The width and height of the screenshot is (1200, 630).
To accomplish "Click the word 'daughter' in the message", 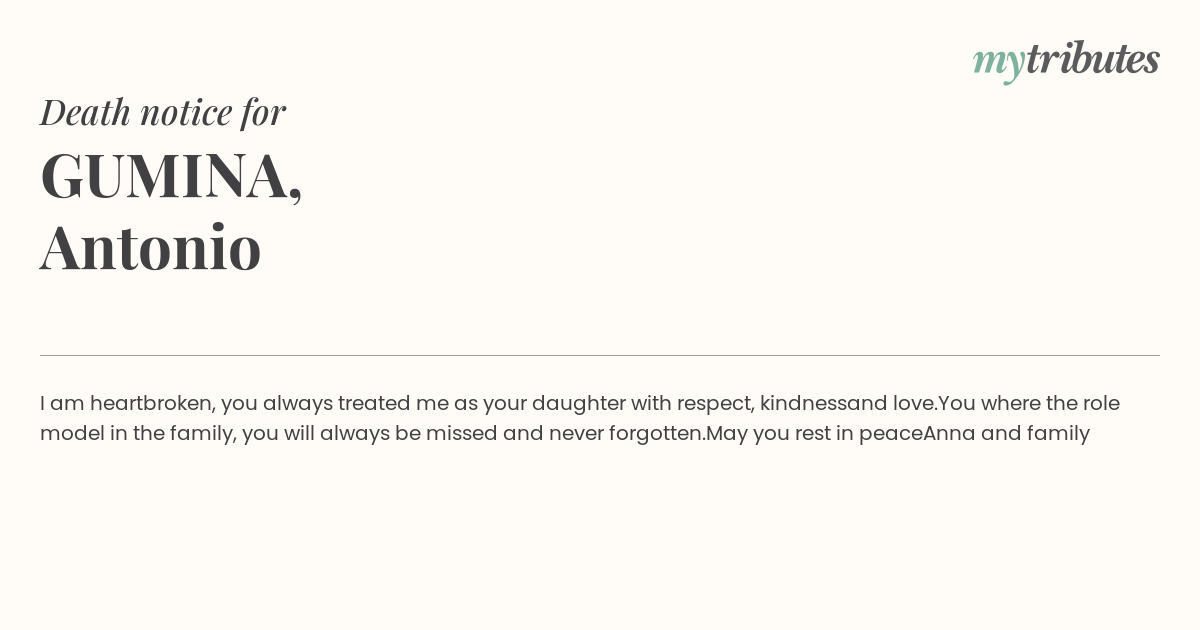I will click(x=579, y=404).
